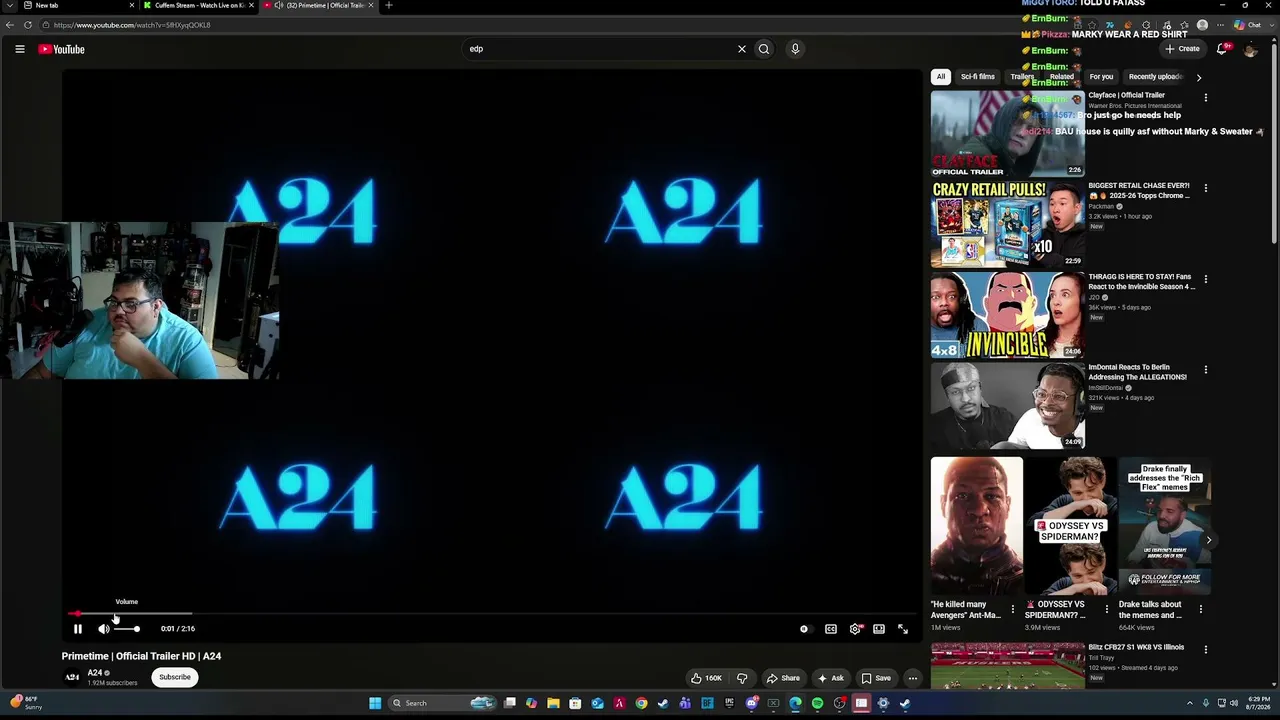Open the Create button on YouTube
Image resolution: width=1280 pixels, height=720 pixels.
[1182, 49]
